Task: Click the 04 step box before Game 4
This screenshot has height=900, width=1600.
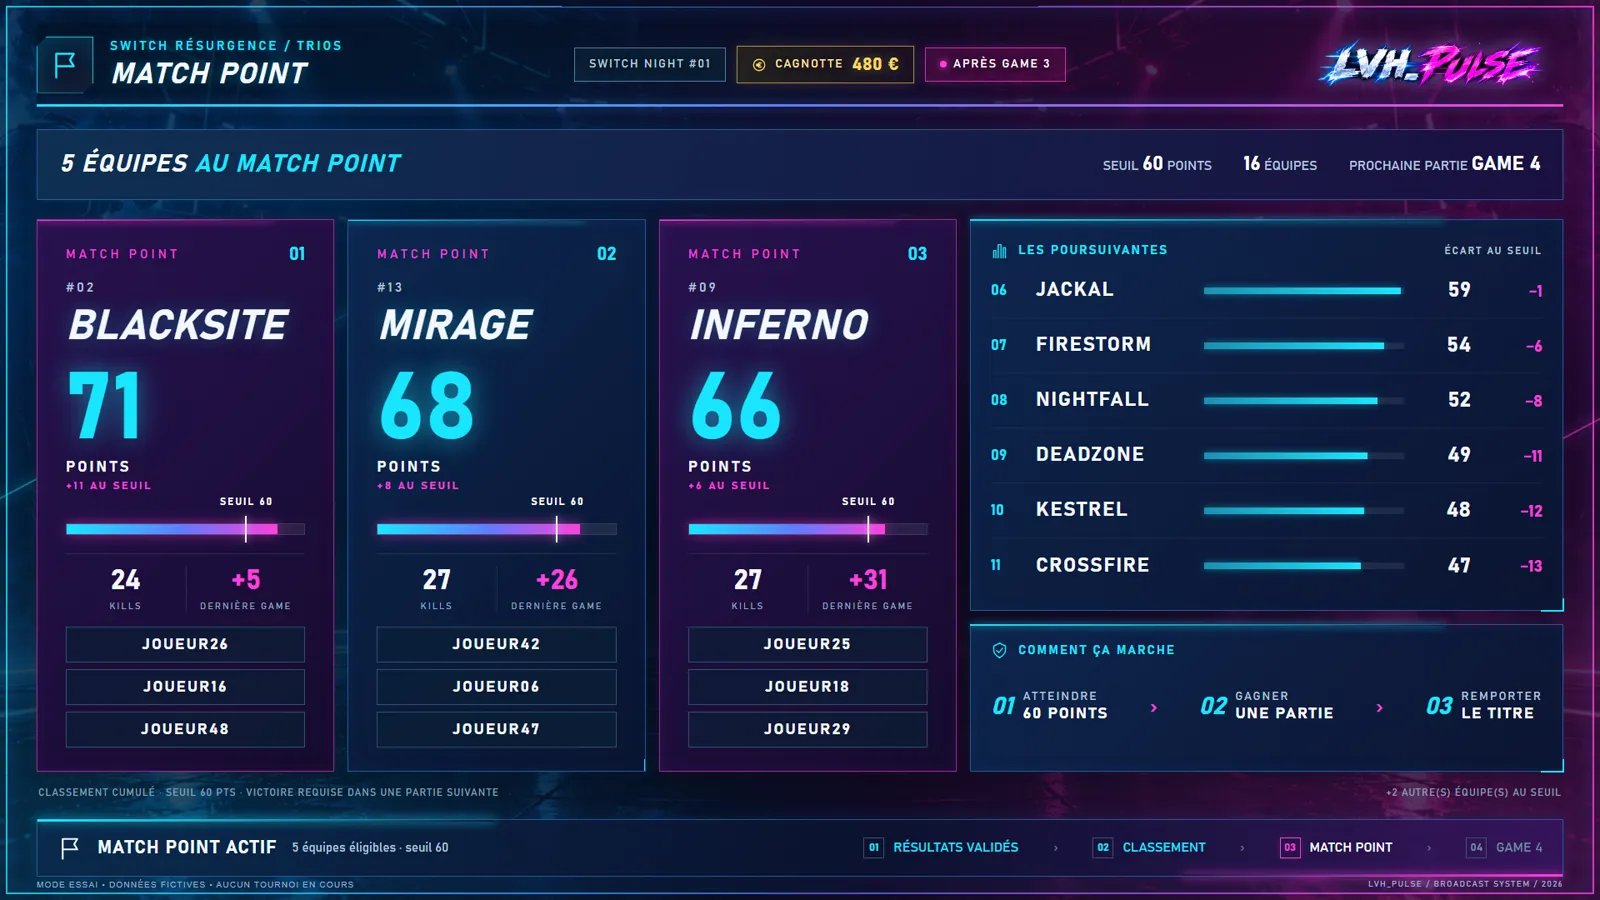Action: pos(1476,848)
